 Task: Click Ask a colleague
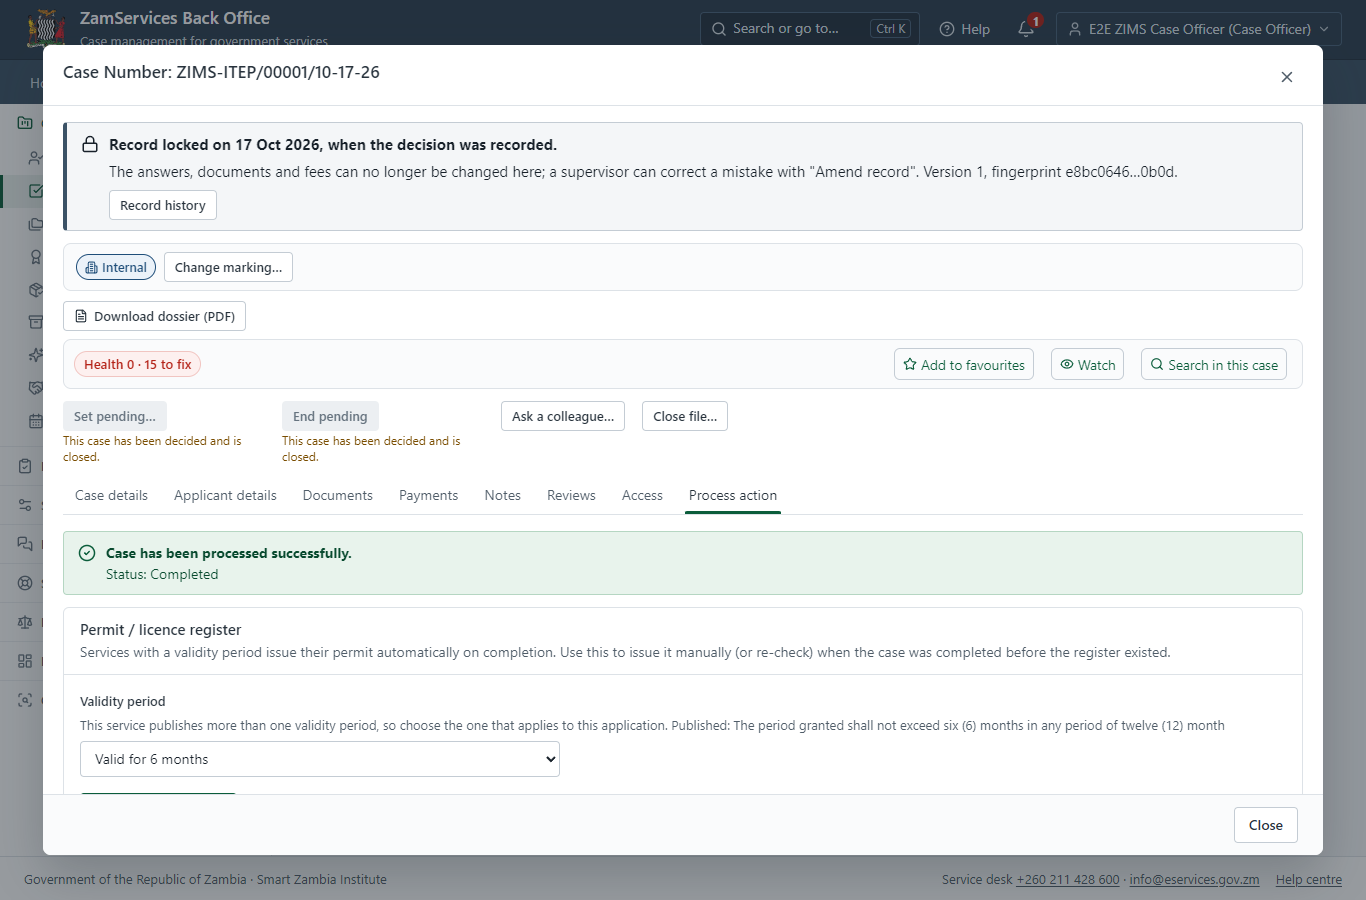coord(563,416)
